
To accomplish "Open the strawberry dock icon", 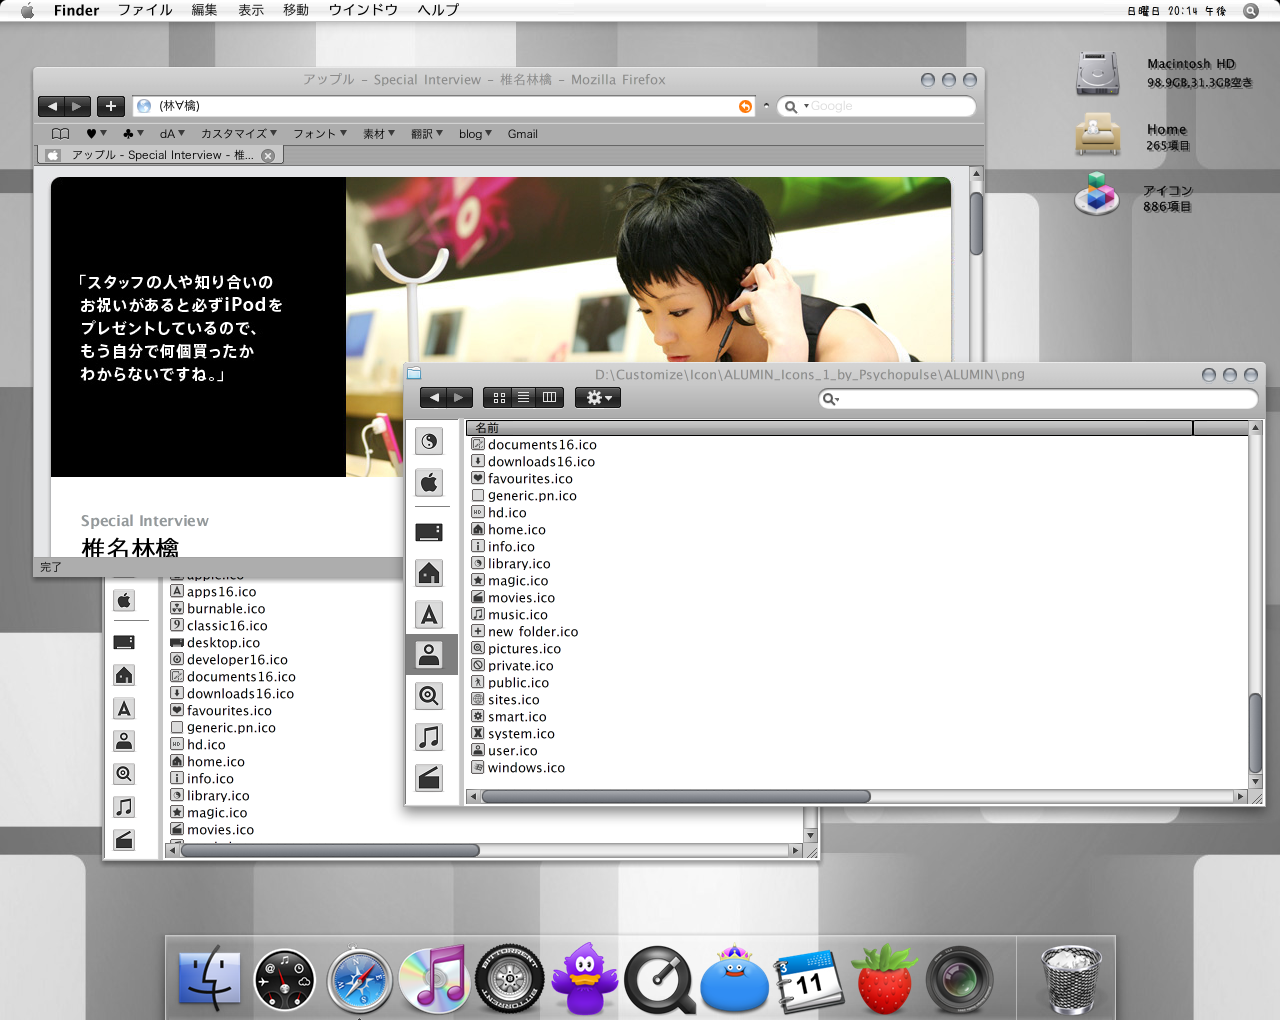I will click(x=884, y=978).
